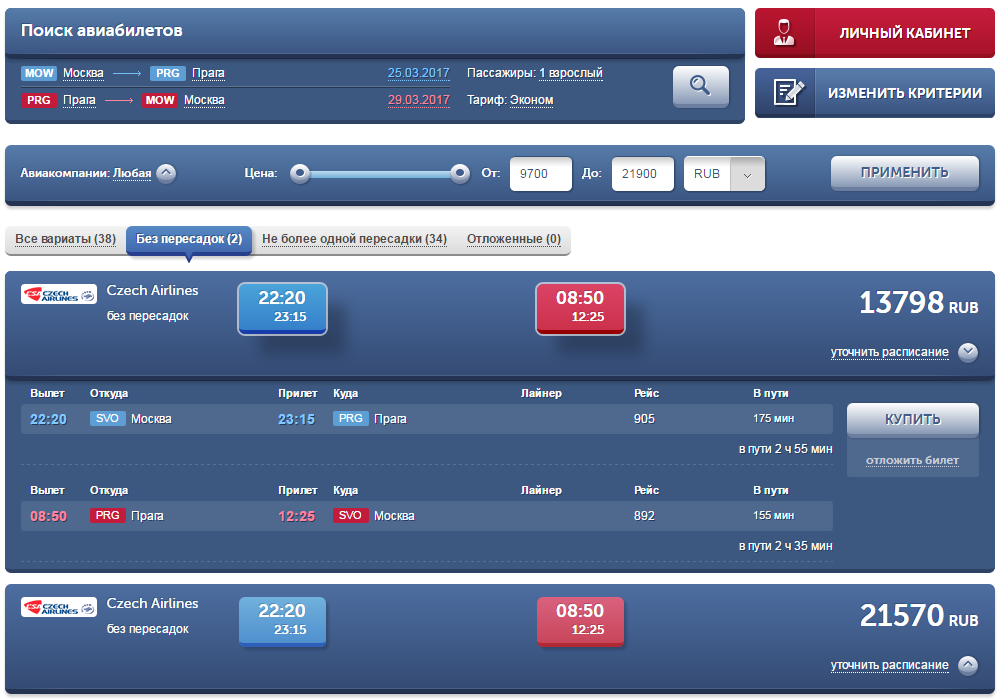Open personal cabinet via user icon
1002x700 pixels.
click(784, 33)
